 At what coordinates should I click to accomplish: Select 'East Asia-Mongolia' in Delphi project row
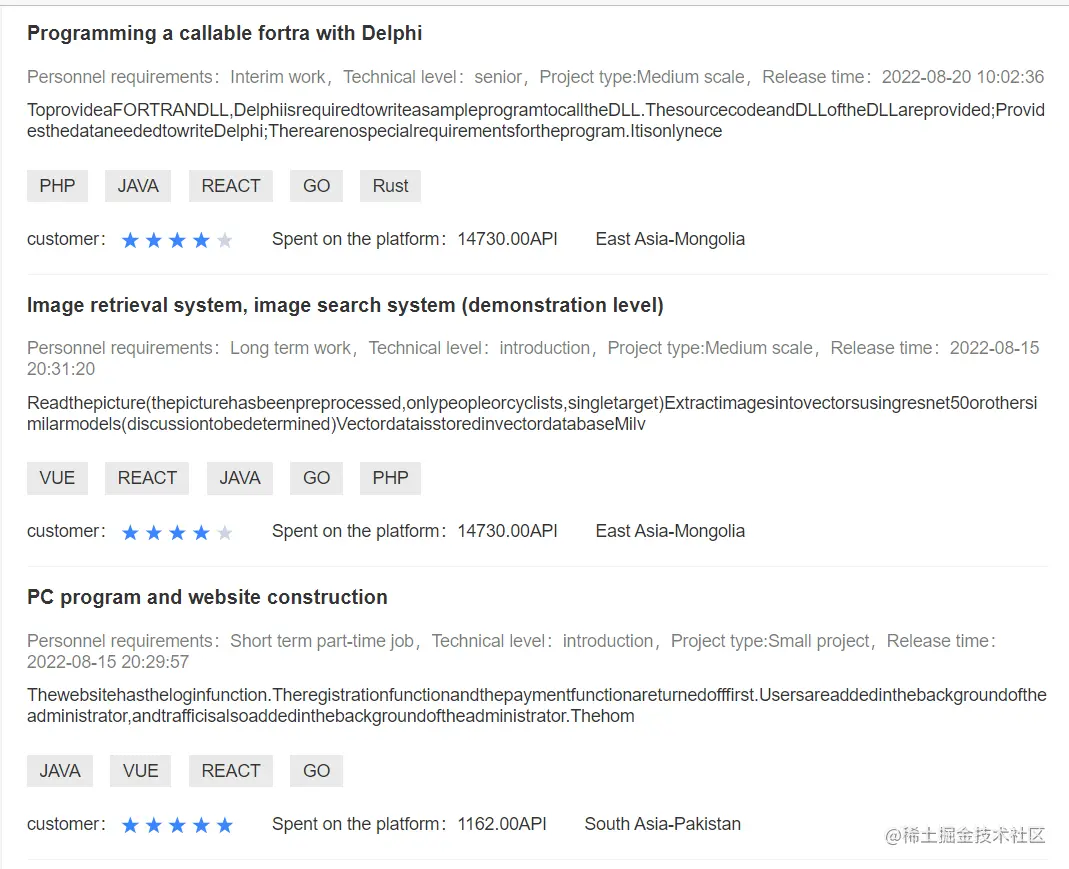click(x=670, y=239)
